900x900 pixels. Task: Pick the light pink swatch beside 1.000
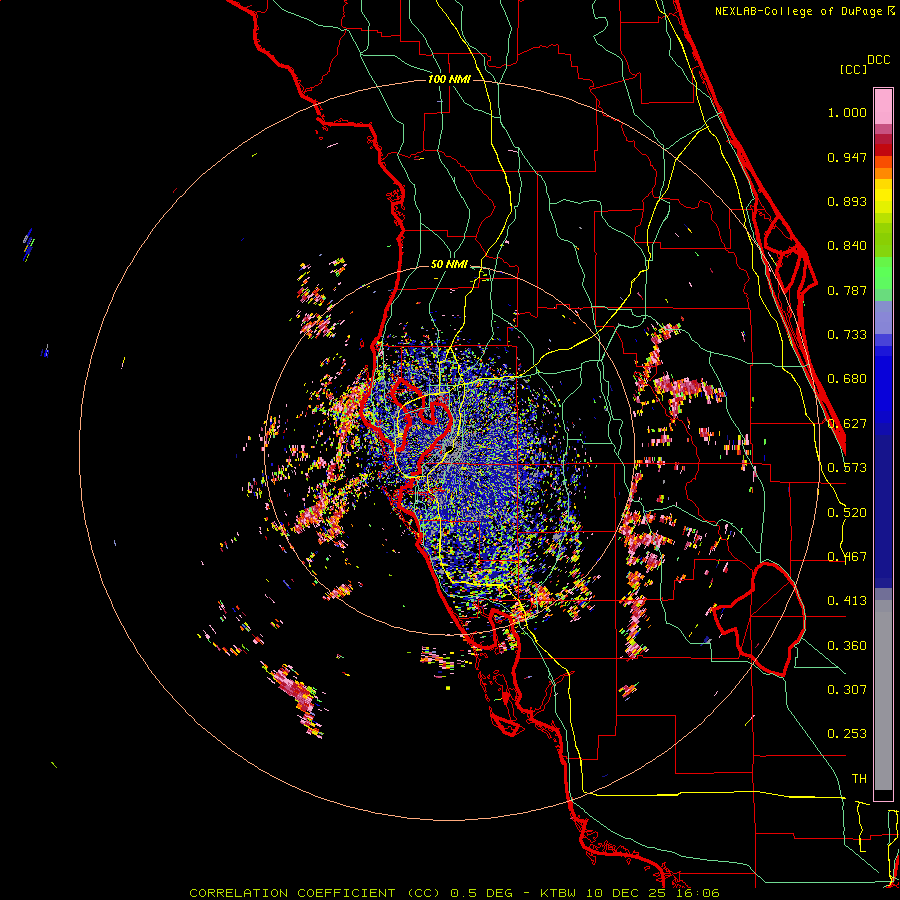point(883,107)
